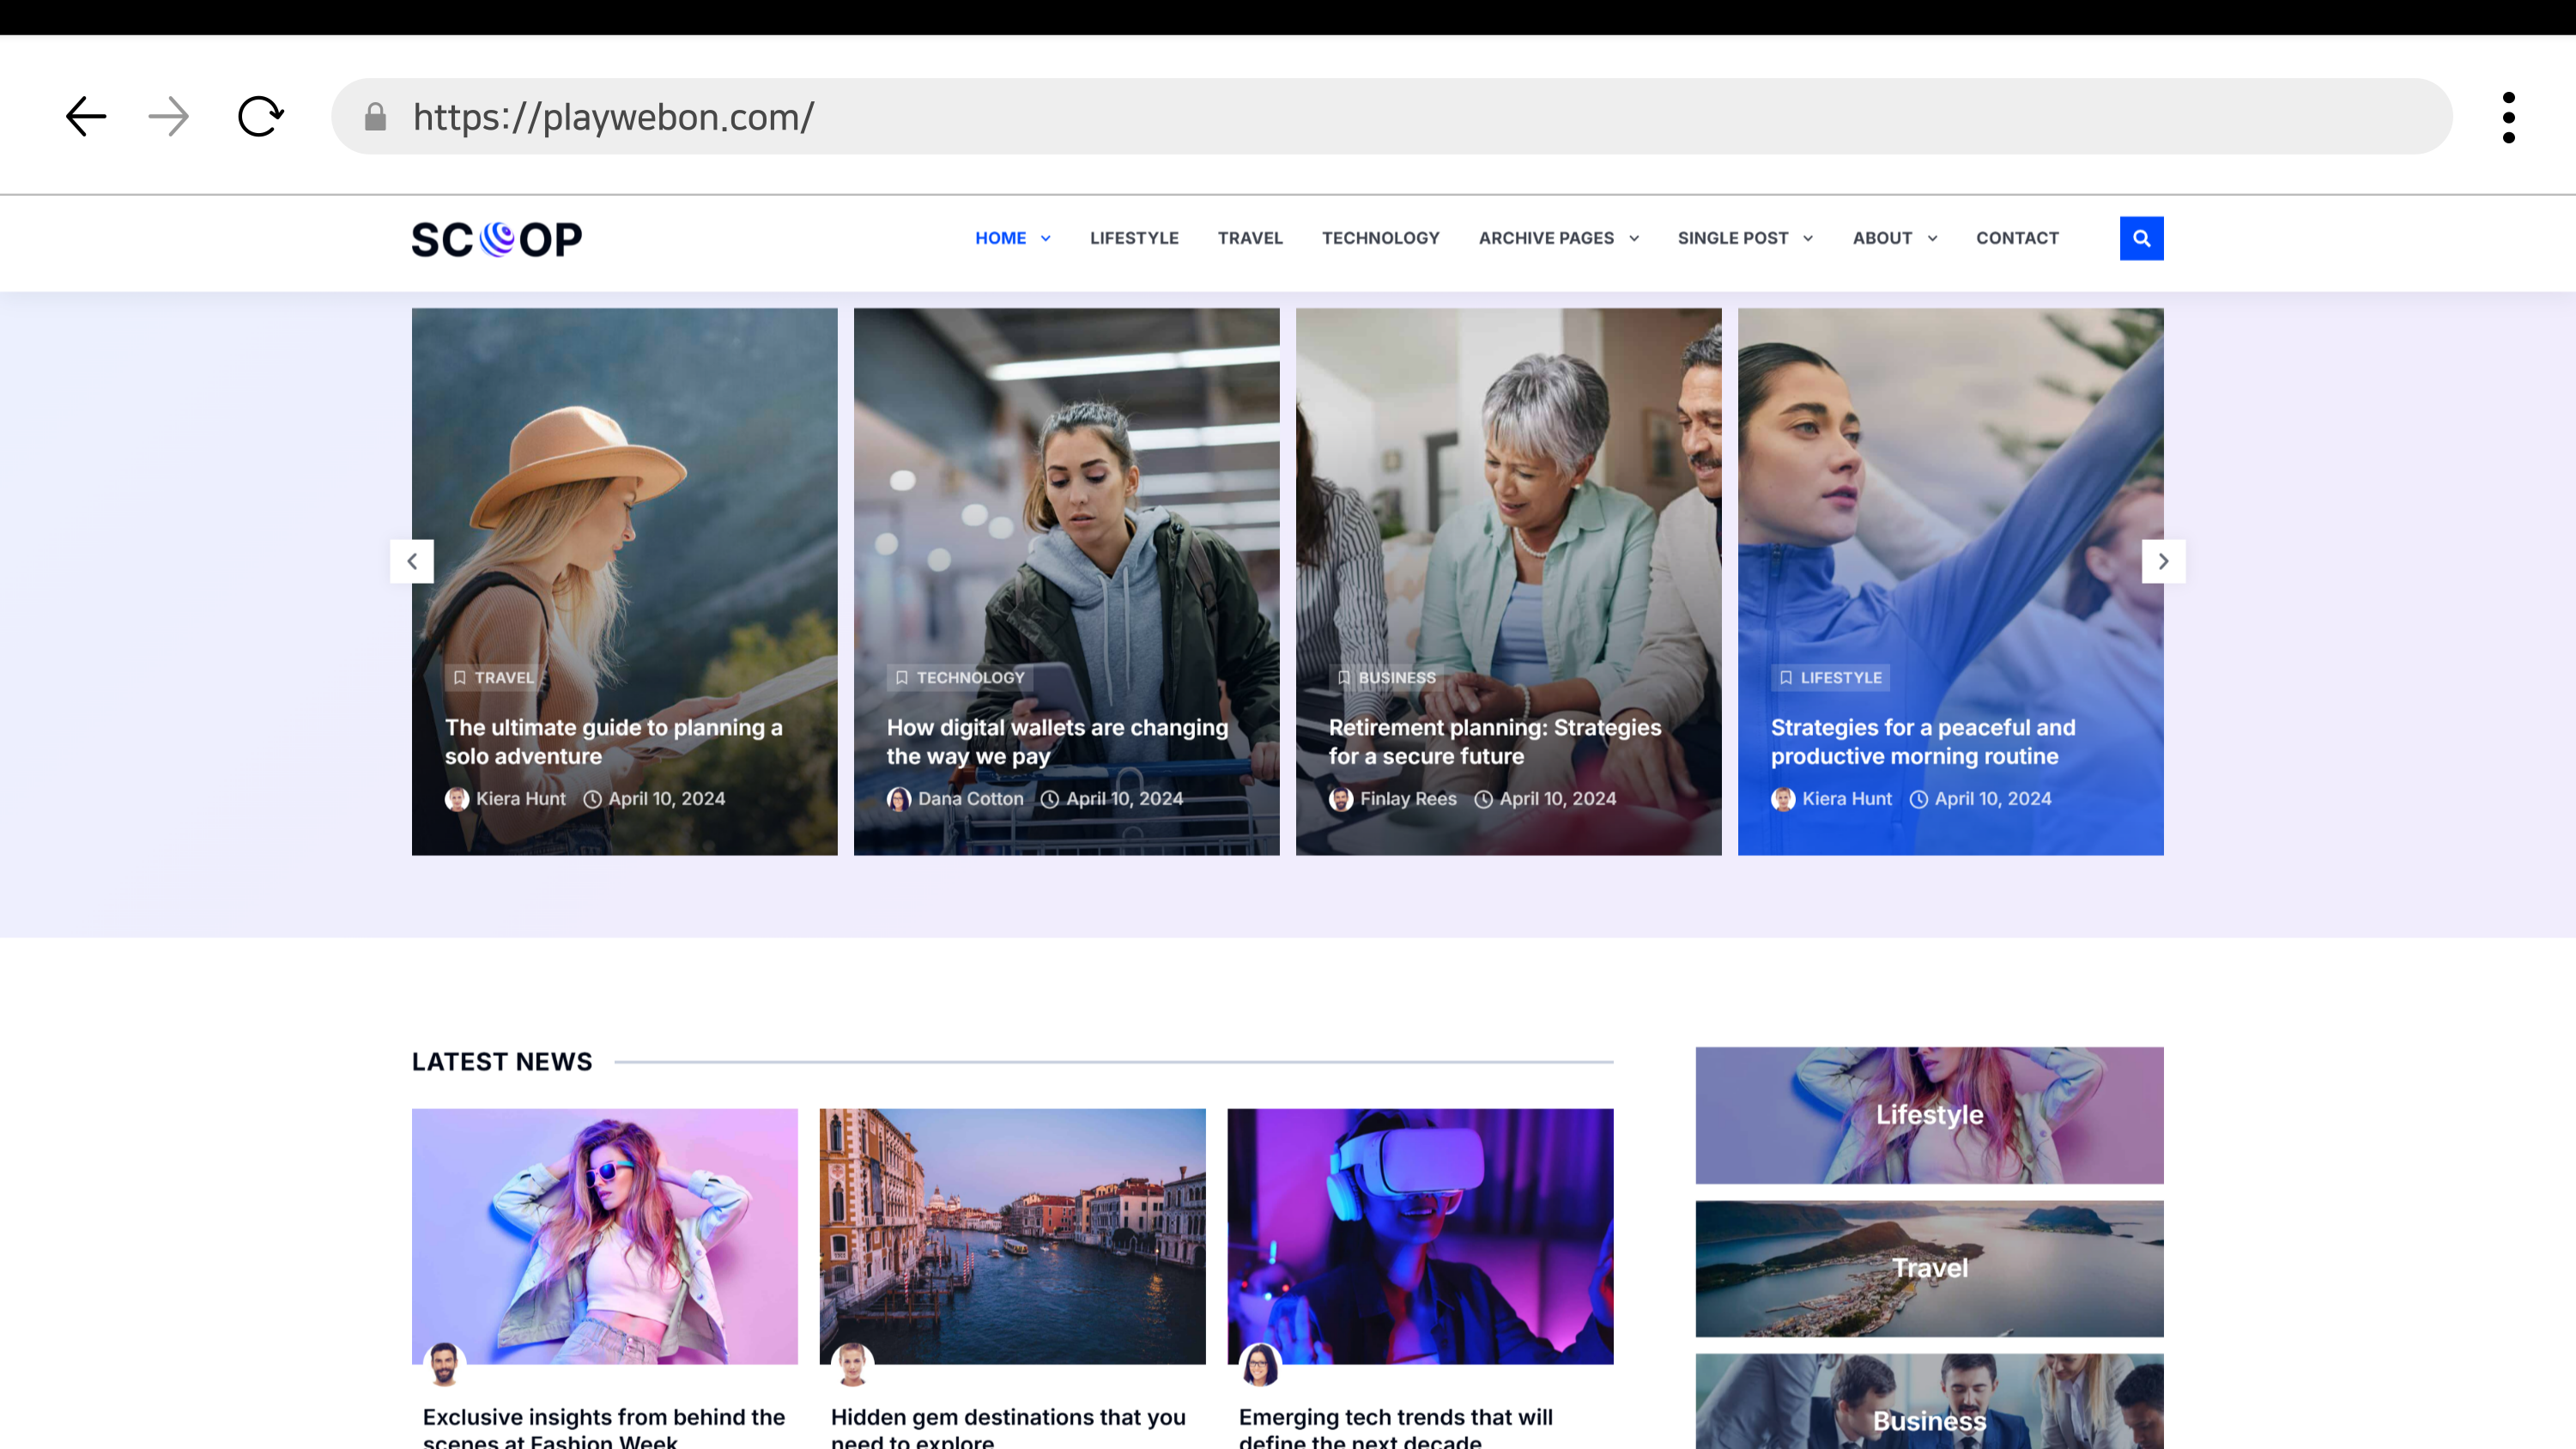The image size is (2576, 1449).
Task: Open the Lifestyle nav menu item
Action: pyautogui.click(x=1134, y=238)
